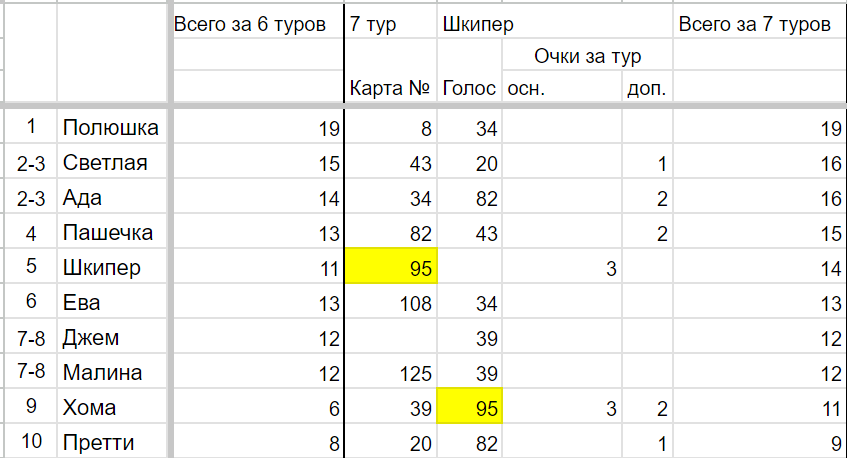Click the card number 108 in Ева row
The image size is (847, 458).
click(x=391, y=301)
